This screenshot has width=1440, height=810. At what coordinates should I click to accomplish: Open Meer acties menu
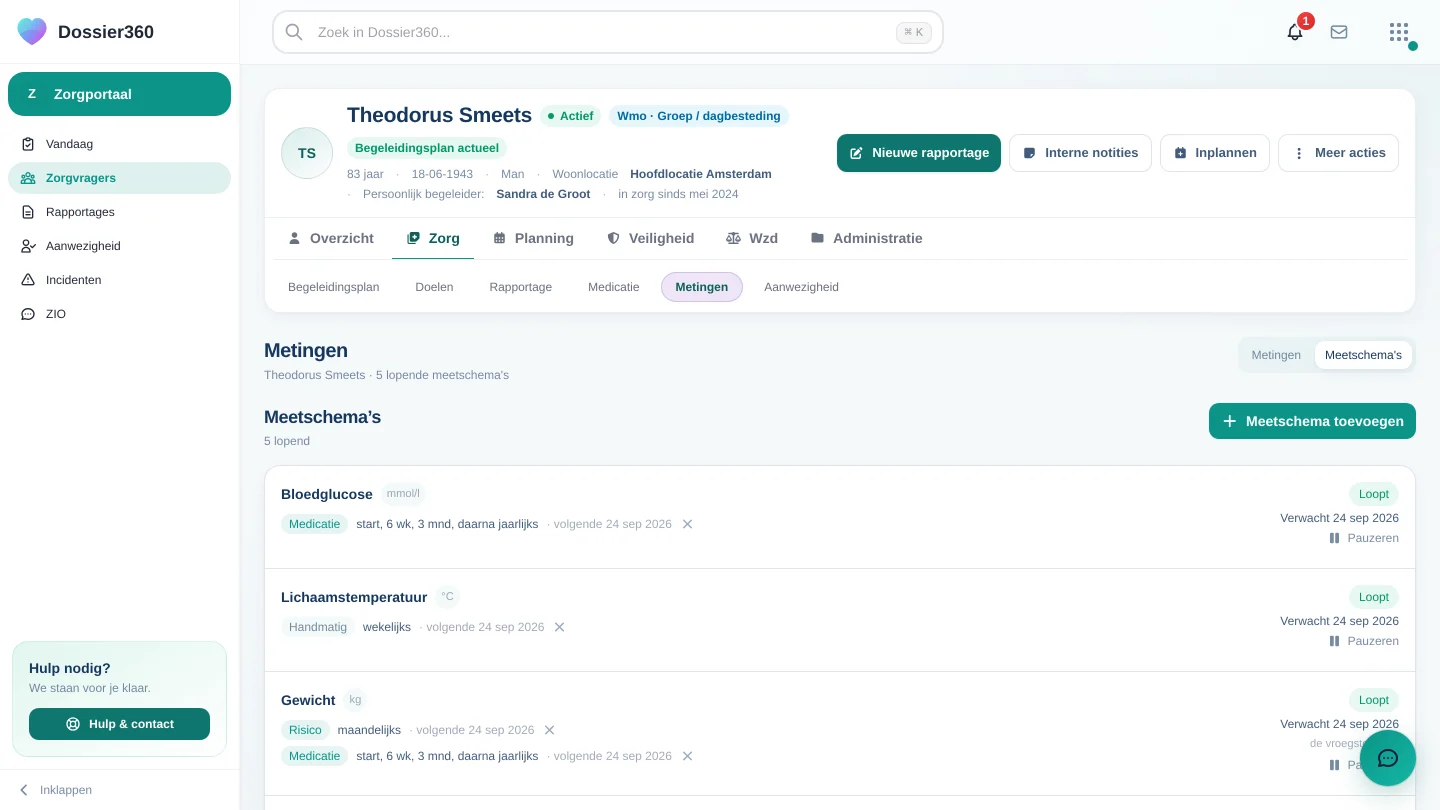coord(1338,153)
